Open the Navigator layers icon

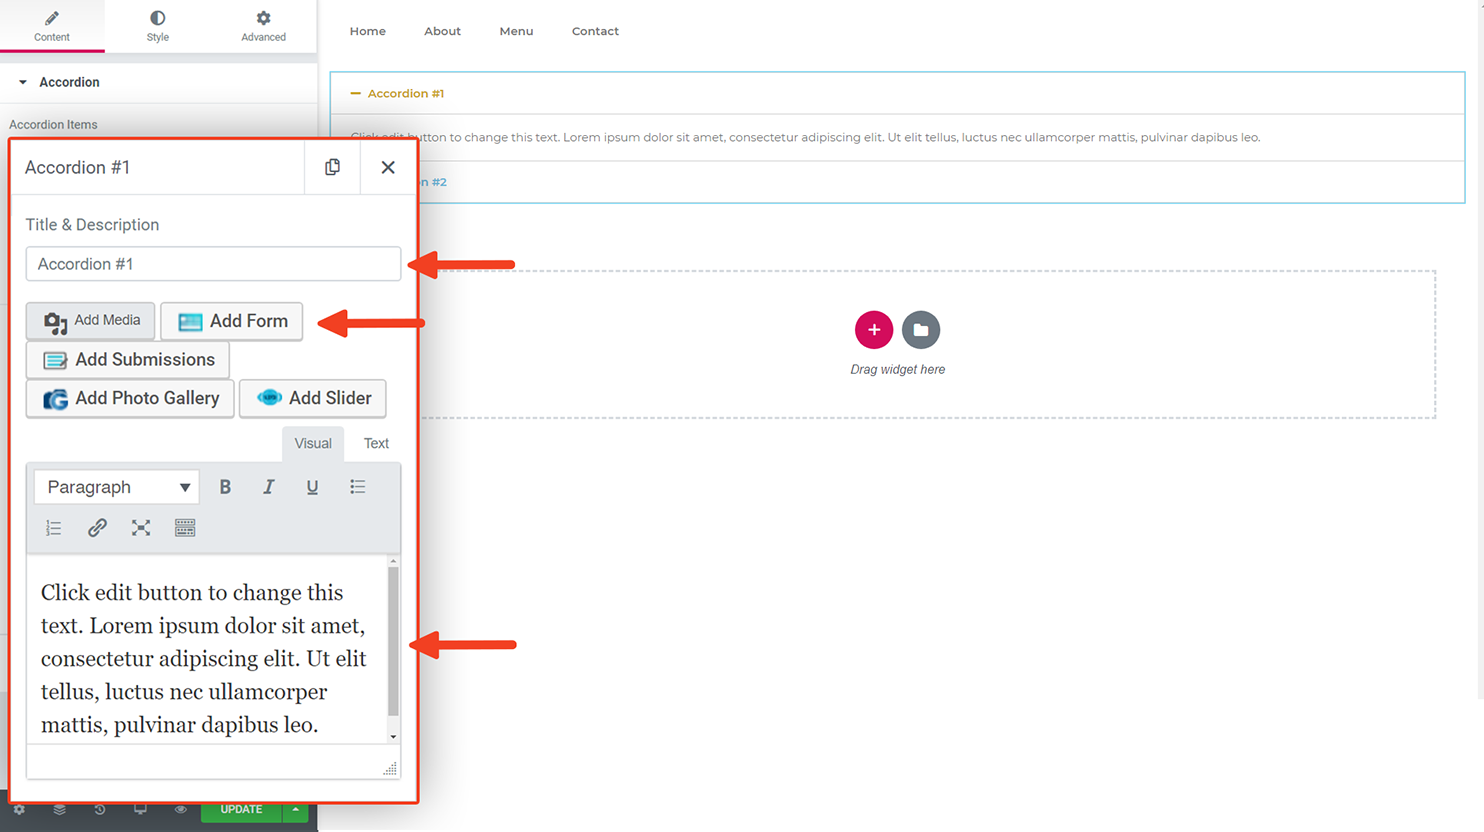[59, 809]
